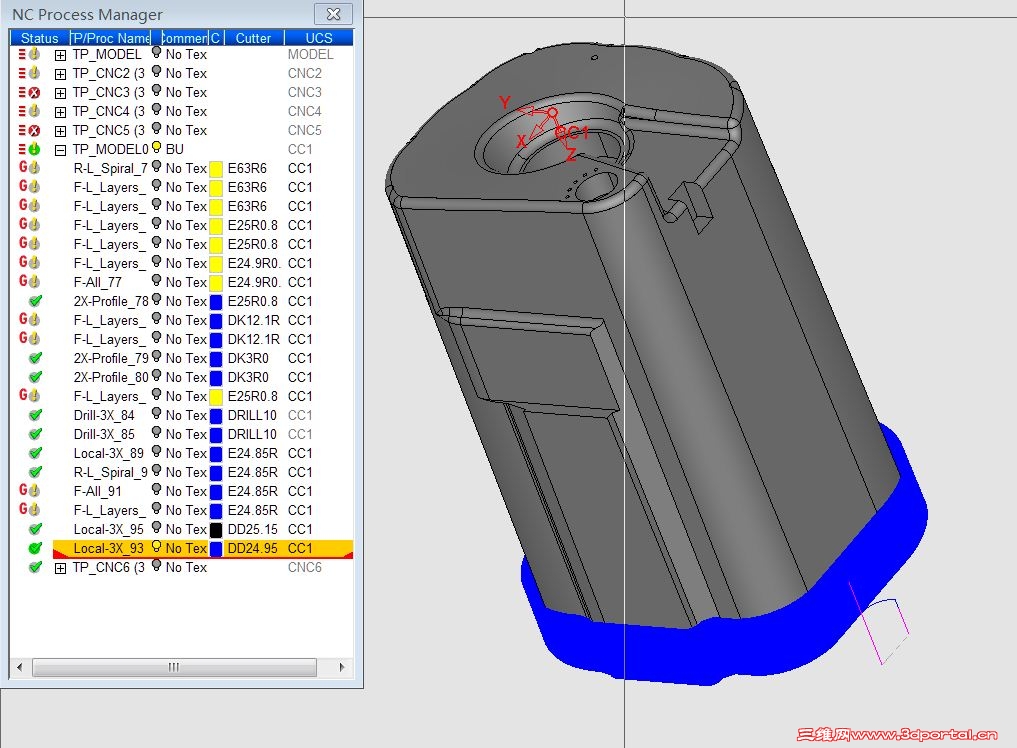The height and width of the screenshot is (748, 1017).
Task: Click black color swatch of Local-3X_95
Action: pos(216,530)
